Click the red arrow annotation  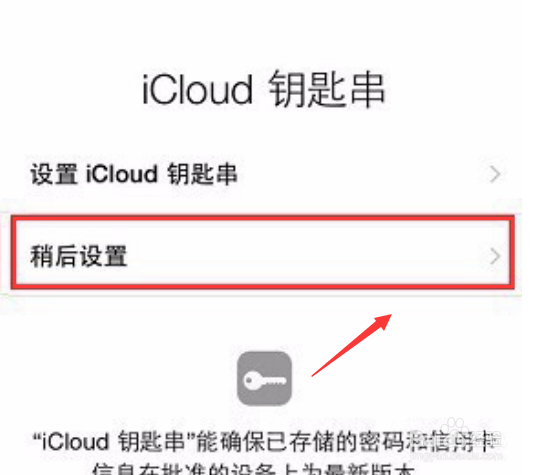click(x=352, y=345)
